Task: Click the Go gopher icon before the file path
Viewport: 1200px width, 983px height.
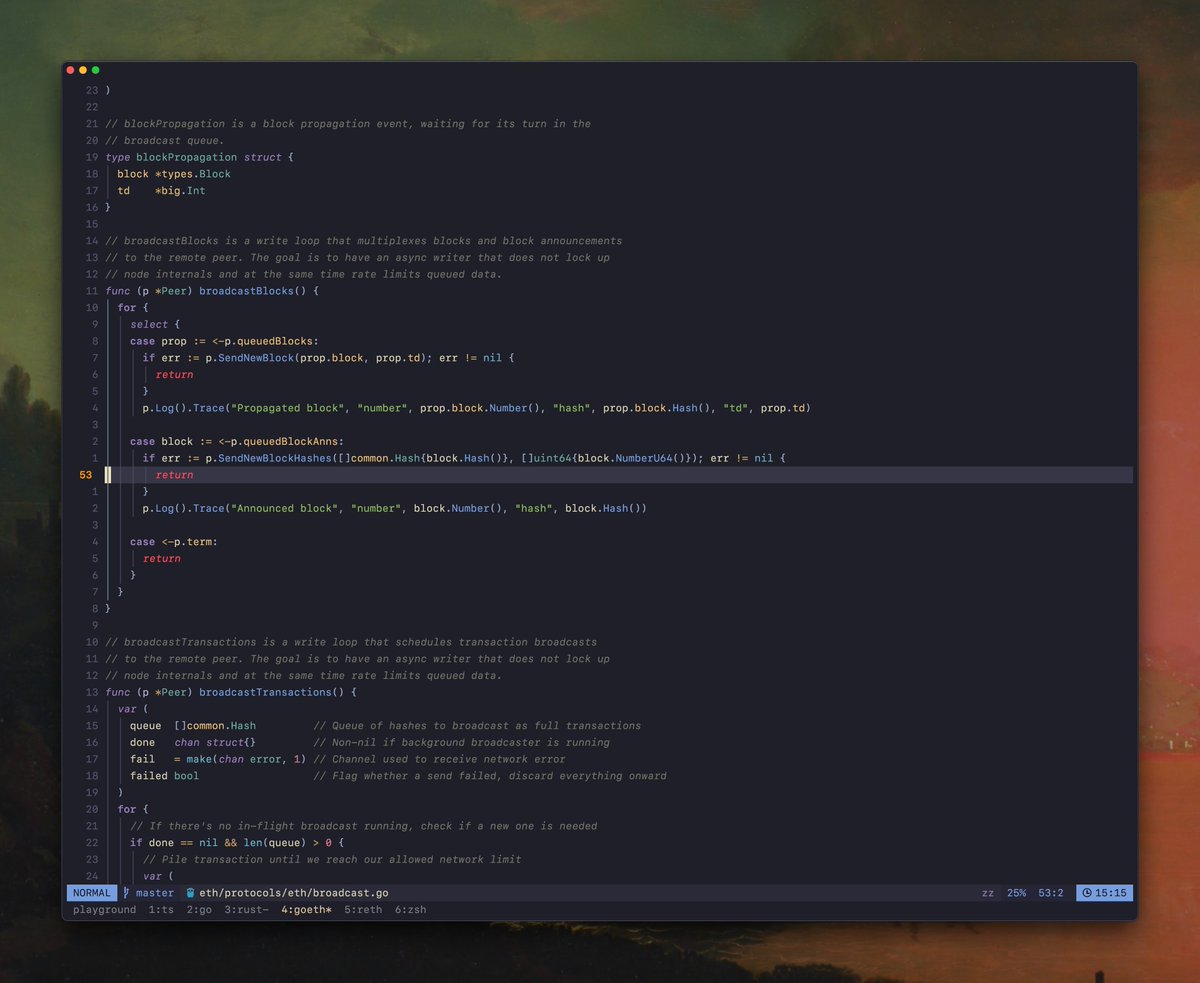Action: pyautogui.click(x=190, y=893)
